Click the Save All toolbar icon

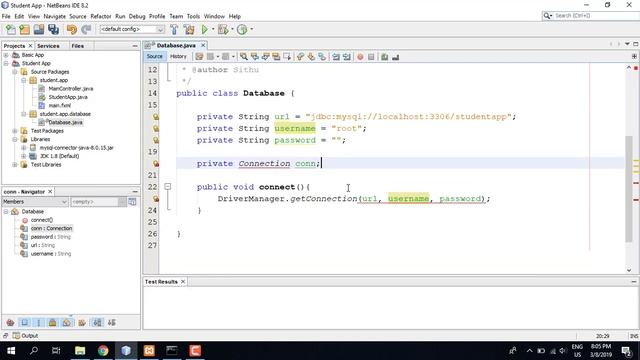[53, 29]
